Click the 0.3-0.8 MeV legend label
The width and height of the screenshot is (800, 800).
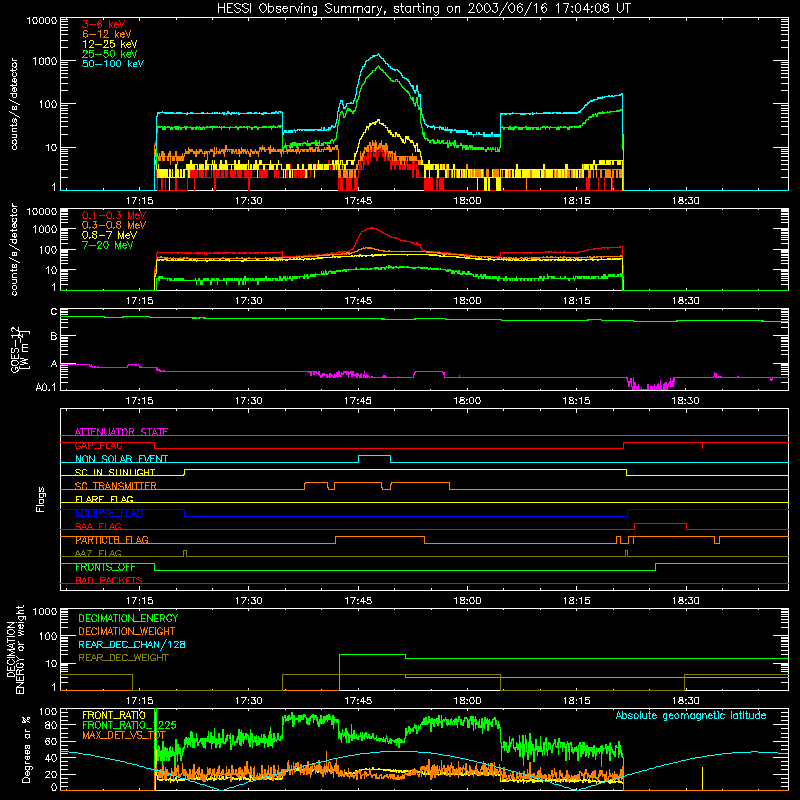click(x=114, y=225)
